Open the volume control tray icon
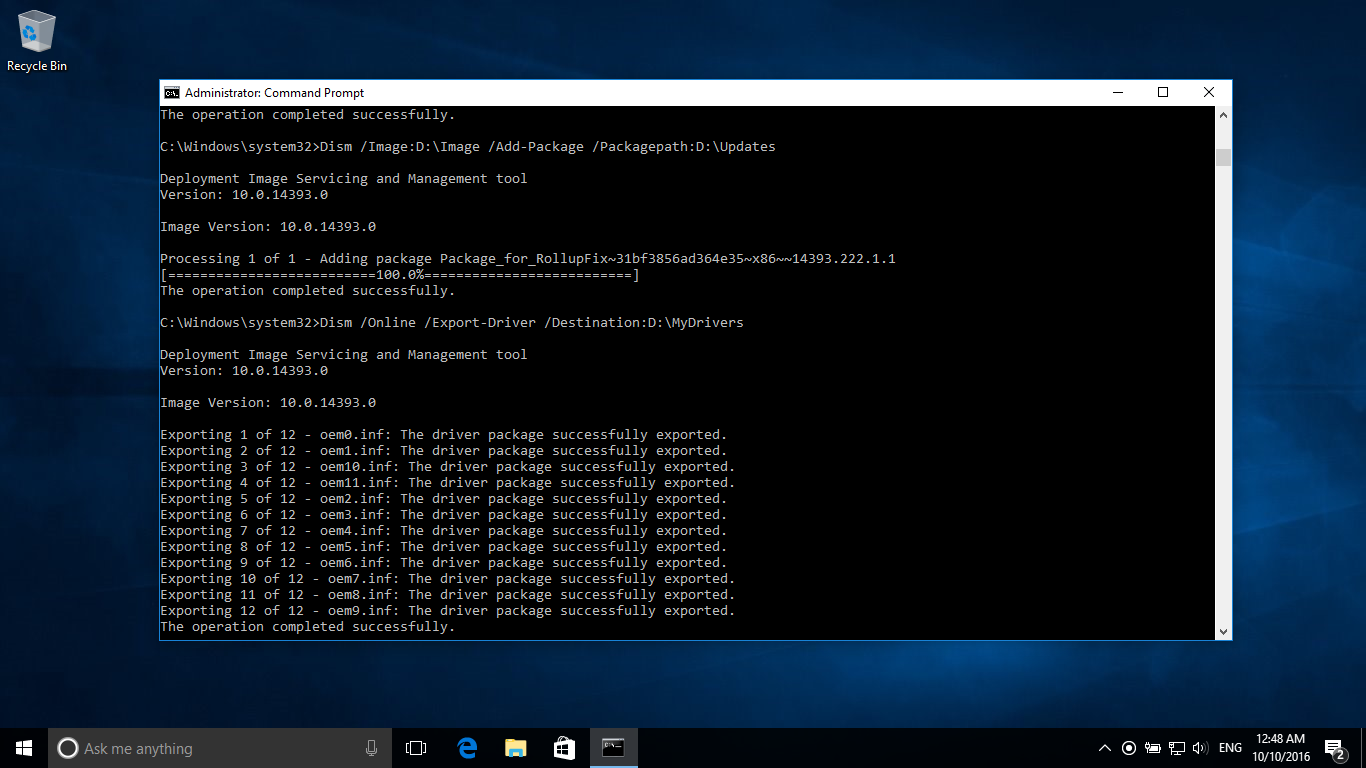The height and width of the screenshot is (768, 1366). point(1201,748)
